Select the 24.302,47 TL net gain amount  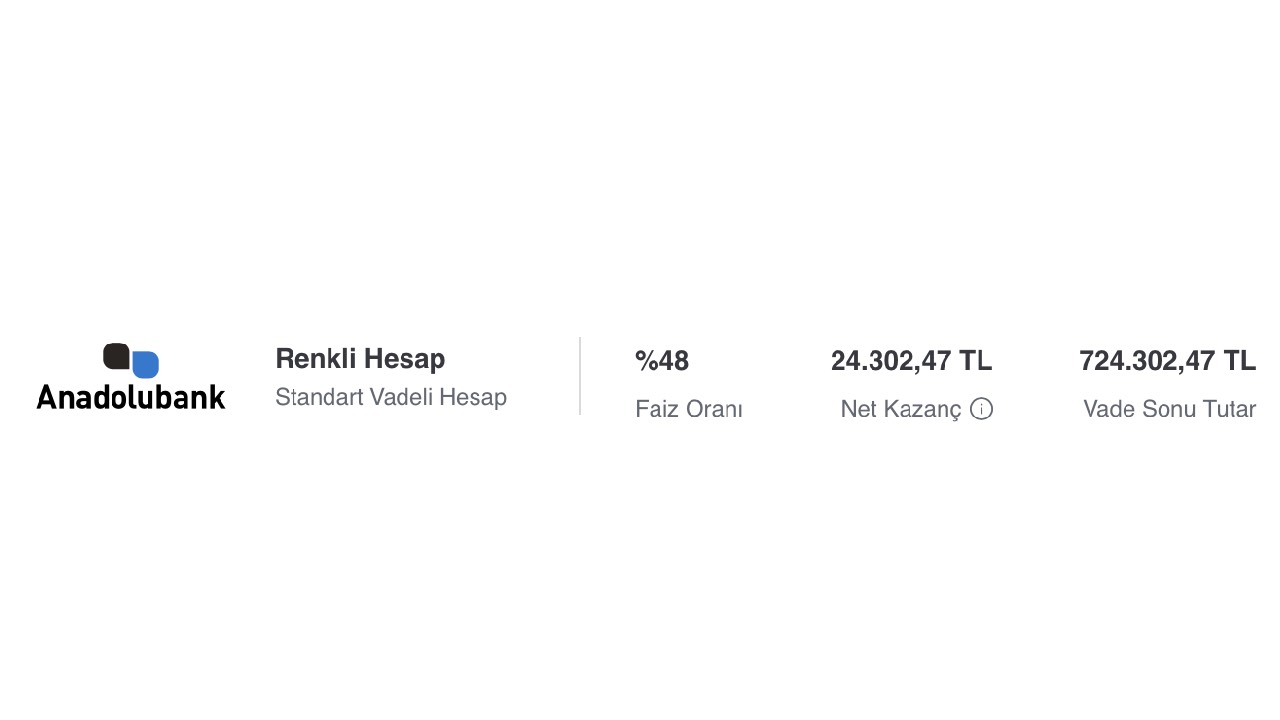click(x=911, y=361)
